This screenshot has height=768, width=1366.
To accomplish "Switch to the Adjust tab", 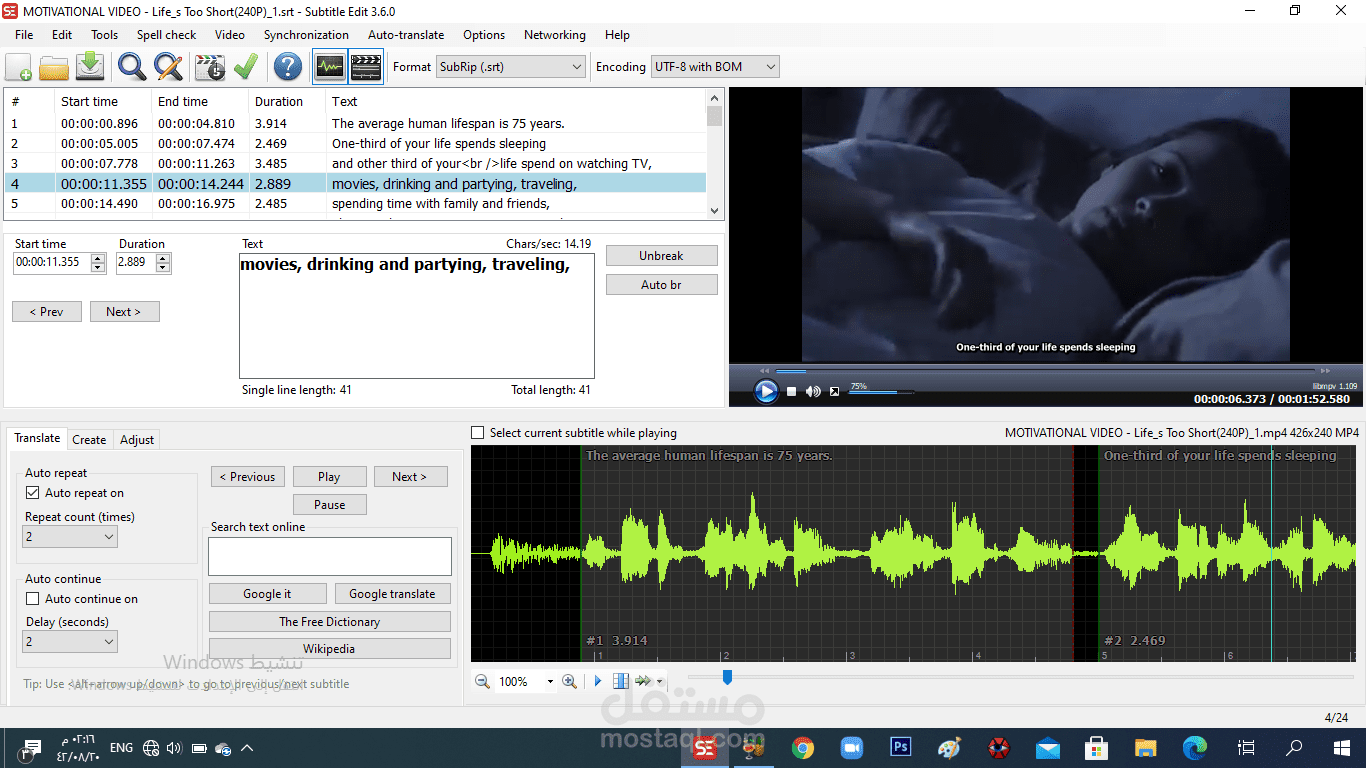I will (x=137, y=440).
